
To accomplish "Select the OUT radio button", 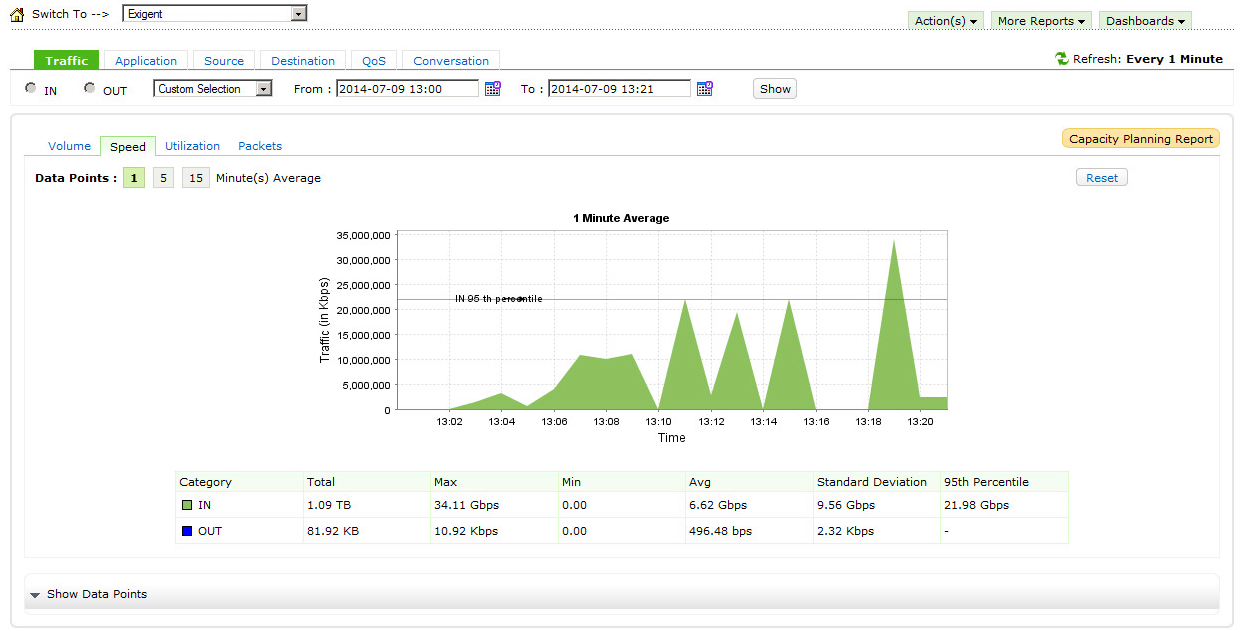I will point(90,88).
